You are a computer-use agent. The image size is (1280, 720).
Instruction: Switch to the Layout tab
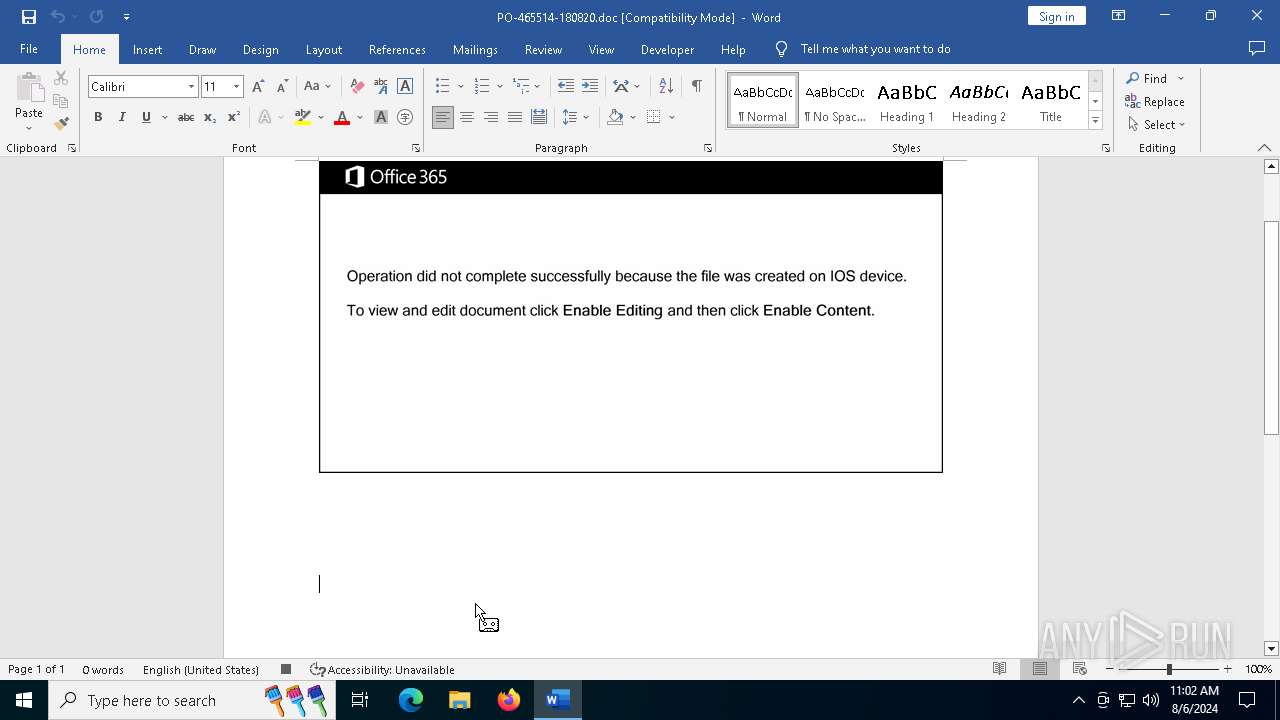[x=323, y=49]
